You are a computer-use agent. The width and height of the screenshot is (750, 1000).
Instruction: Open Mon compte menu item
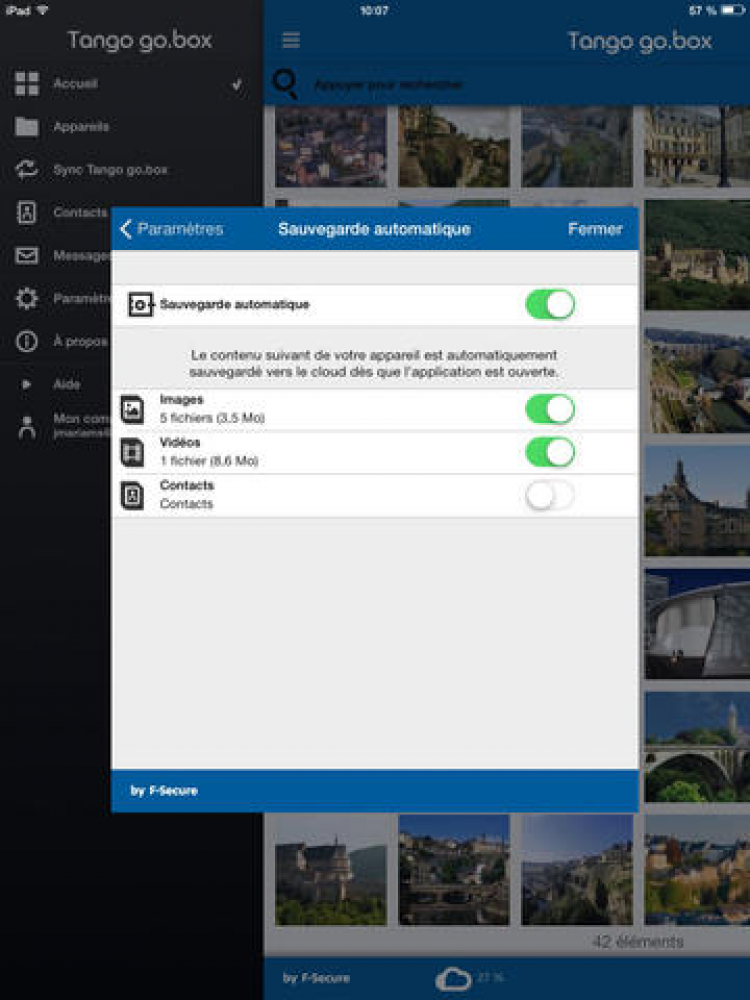coord(82,425)
